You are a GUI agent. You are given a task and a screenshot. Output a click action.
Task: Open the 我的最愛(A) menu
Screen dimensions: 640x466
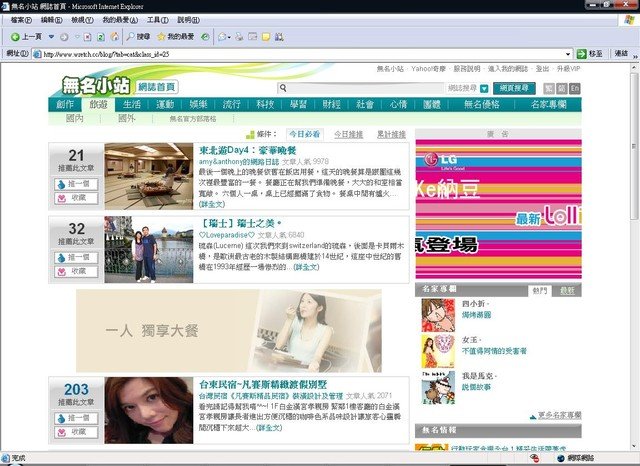[120, 20]
